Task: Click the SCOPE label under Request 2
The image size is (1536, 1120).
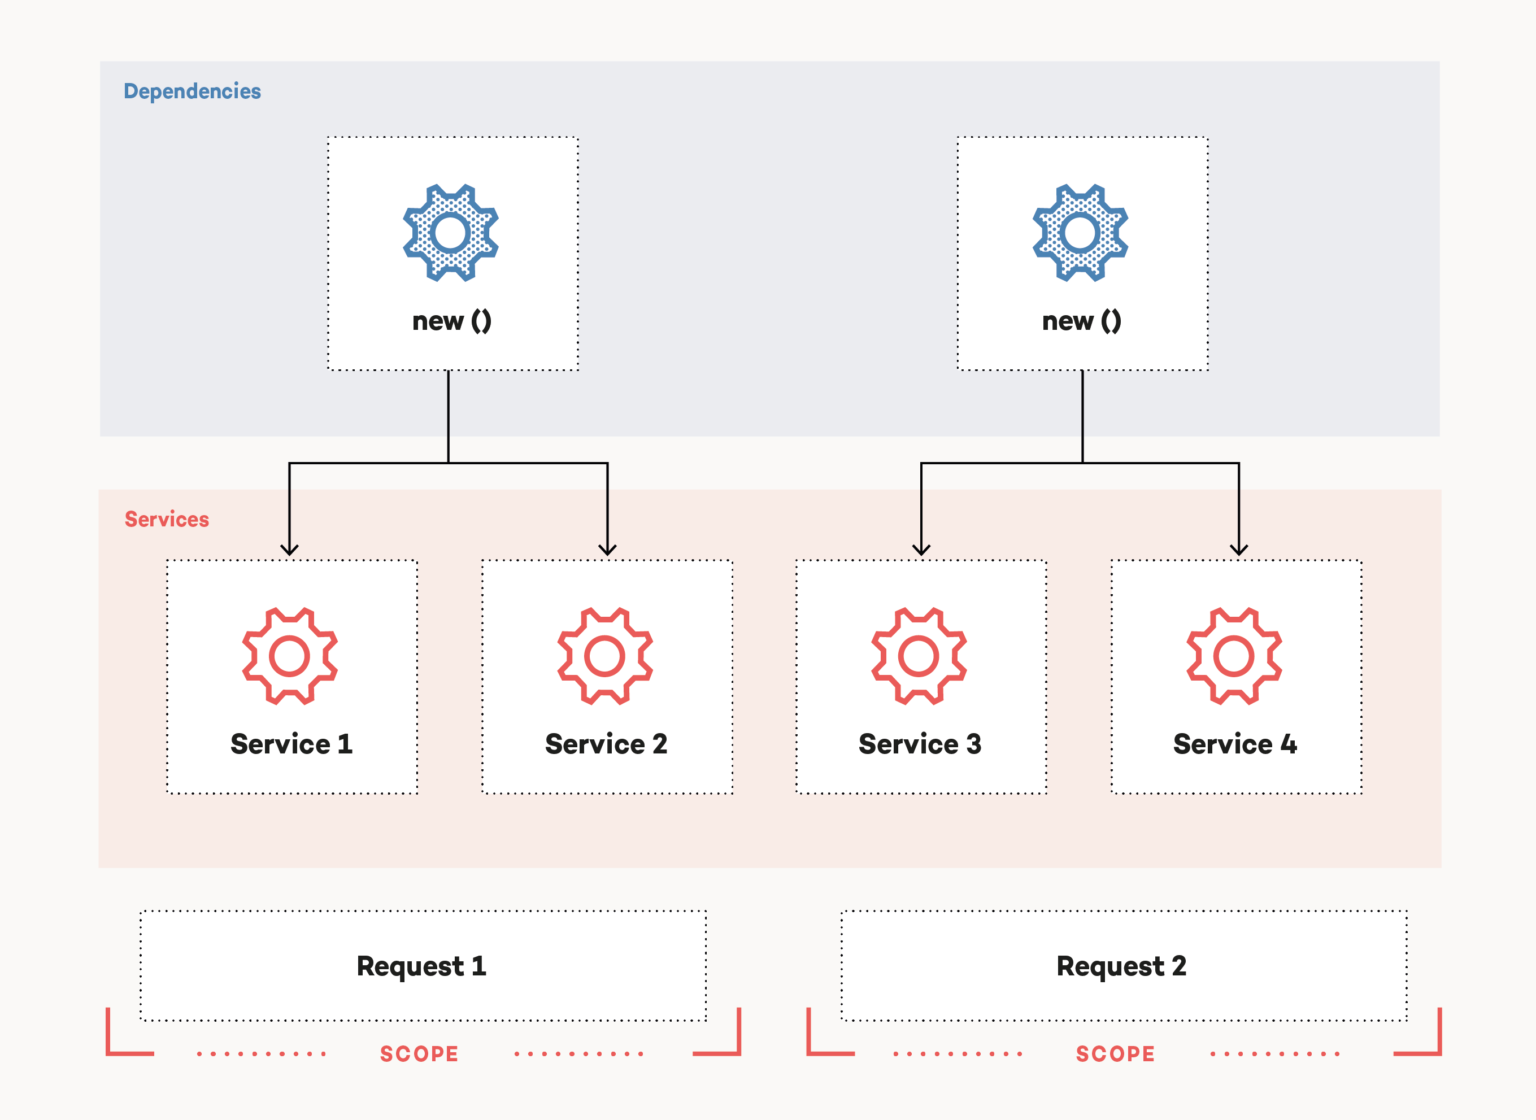Action: [1115, 1053]
